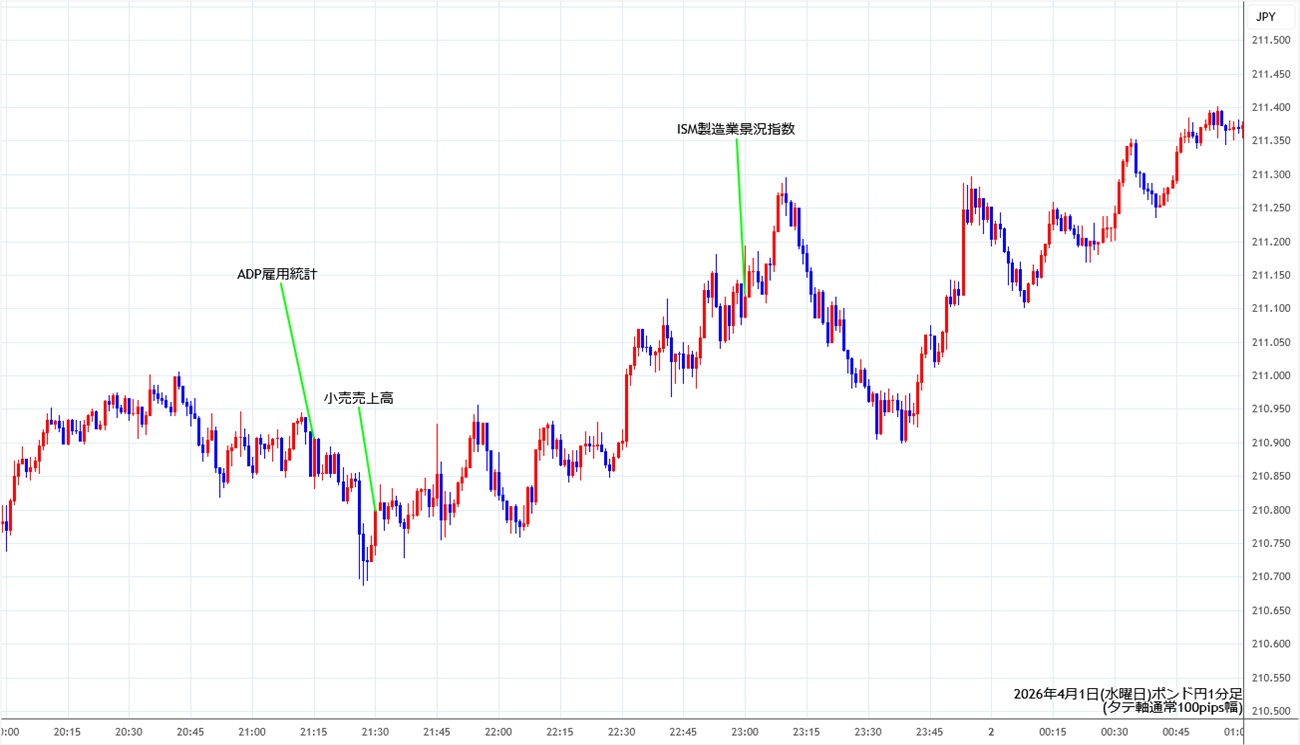Click the 23:00 time axis label
Viewport: 1300px width, 745px height.
[745, 731]
